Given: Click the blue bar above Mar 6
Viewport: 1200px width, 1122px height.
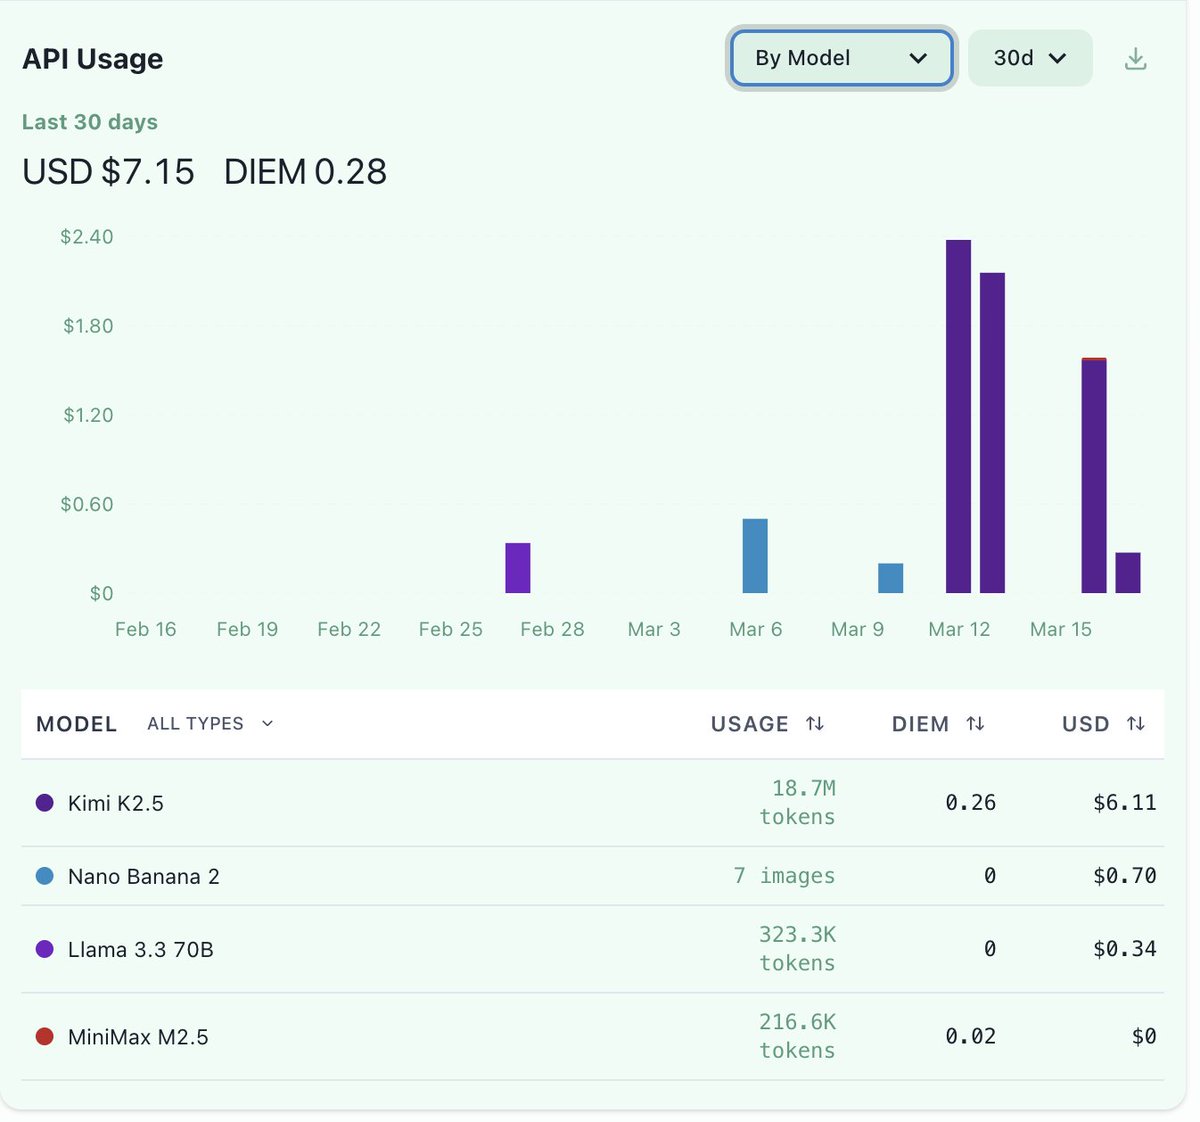Looking at the screenshot, I should point(755,556).
